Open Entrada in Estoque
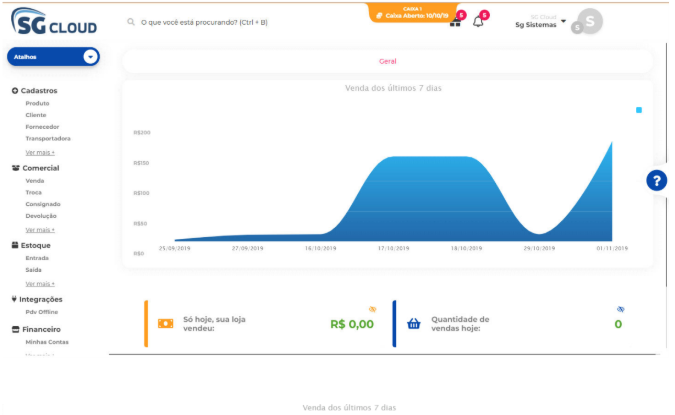The image size is (675, 415). [37, 258]
